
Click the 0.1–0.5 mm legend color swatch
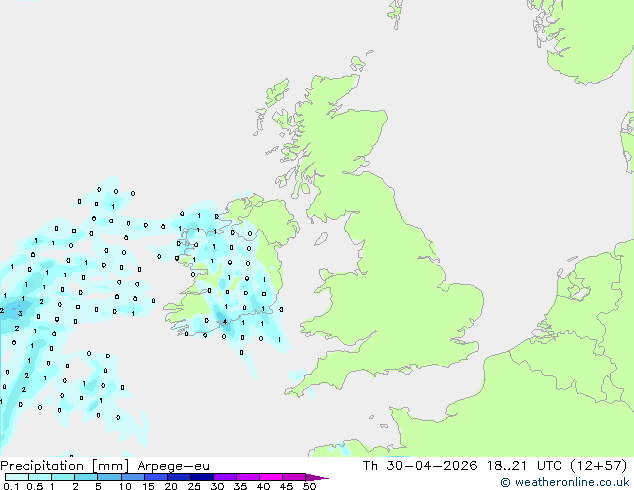tap(17, 477)
